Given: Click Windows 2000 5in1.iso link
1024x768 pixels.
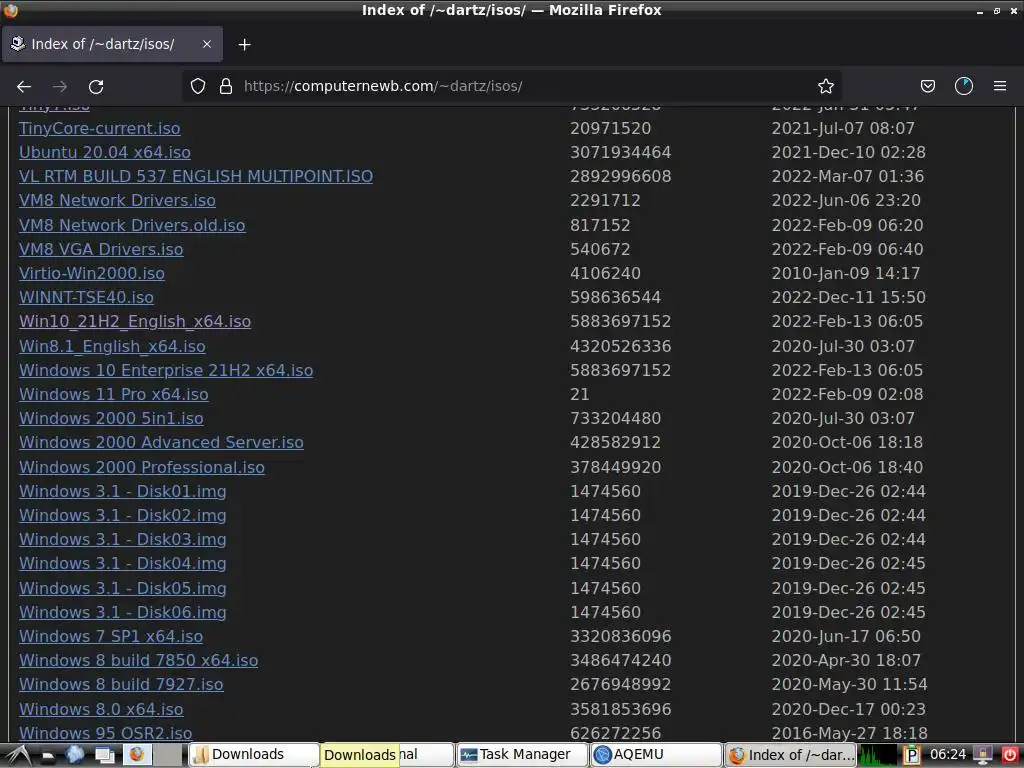Looking at the screenshot, I should point(111,418).
